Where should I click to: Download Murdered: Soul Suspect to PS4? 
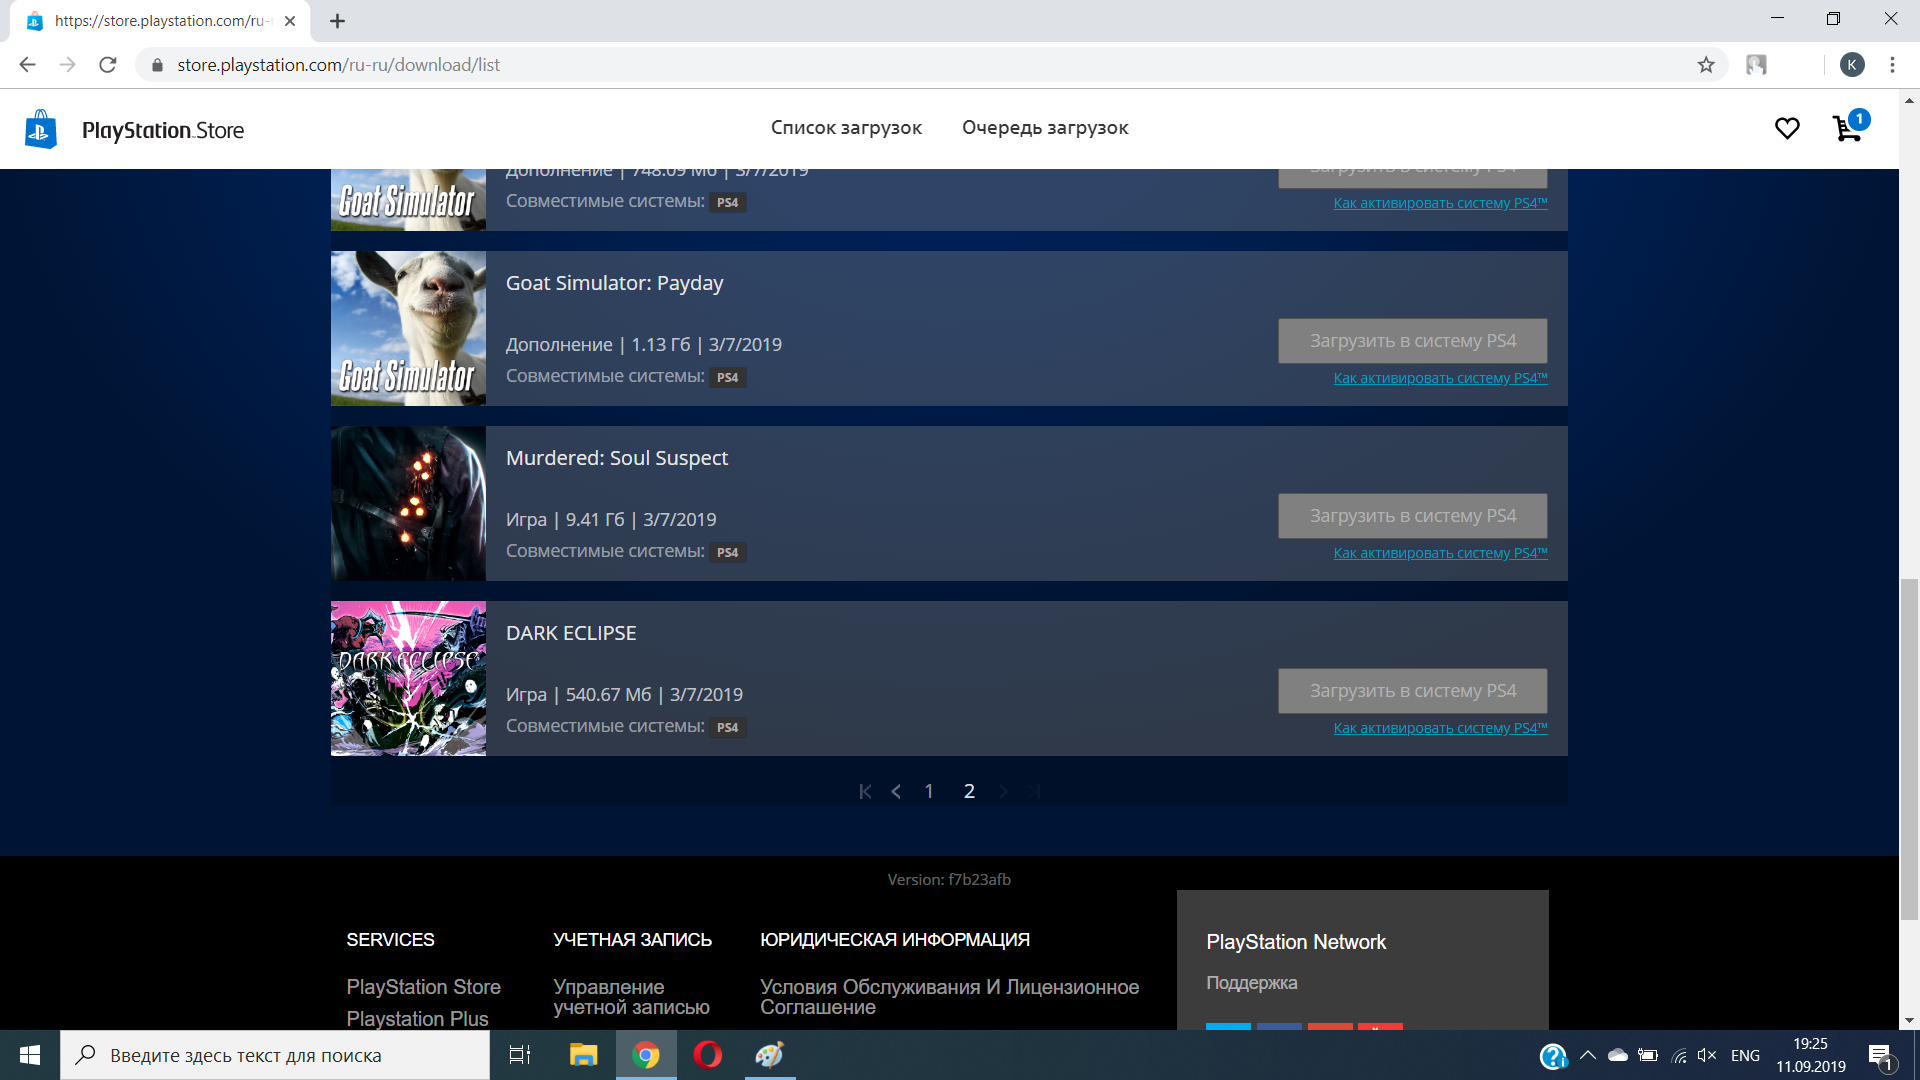(1412, 516)
